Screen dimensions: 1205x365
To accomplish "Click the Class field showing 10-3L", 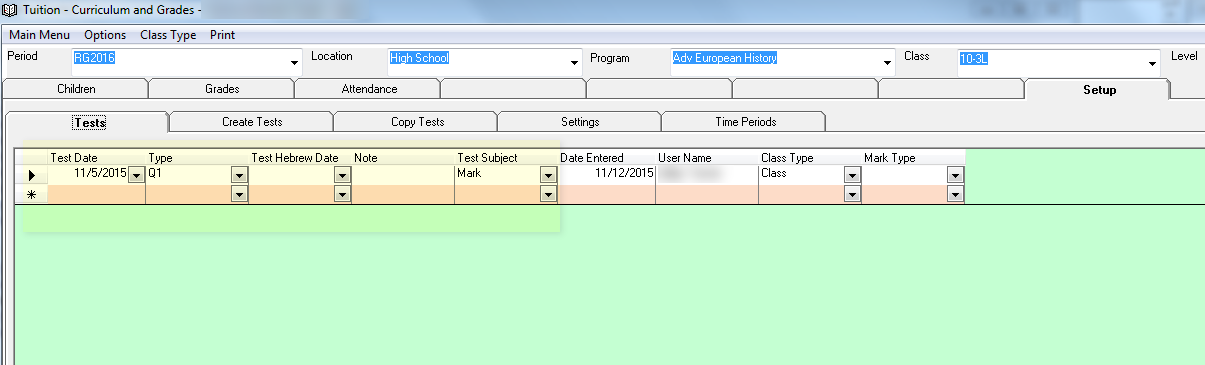I will pos(1058,63).
